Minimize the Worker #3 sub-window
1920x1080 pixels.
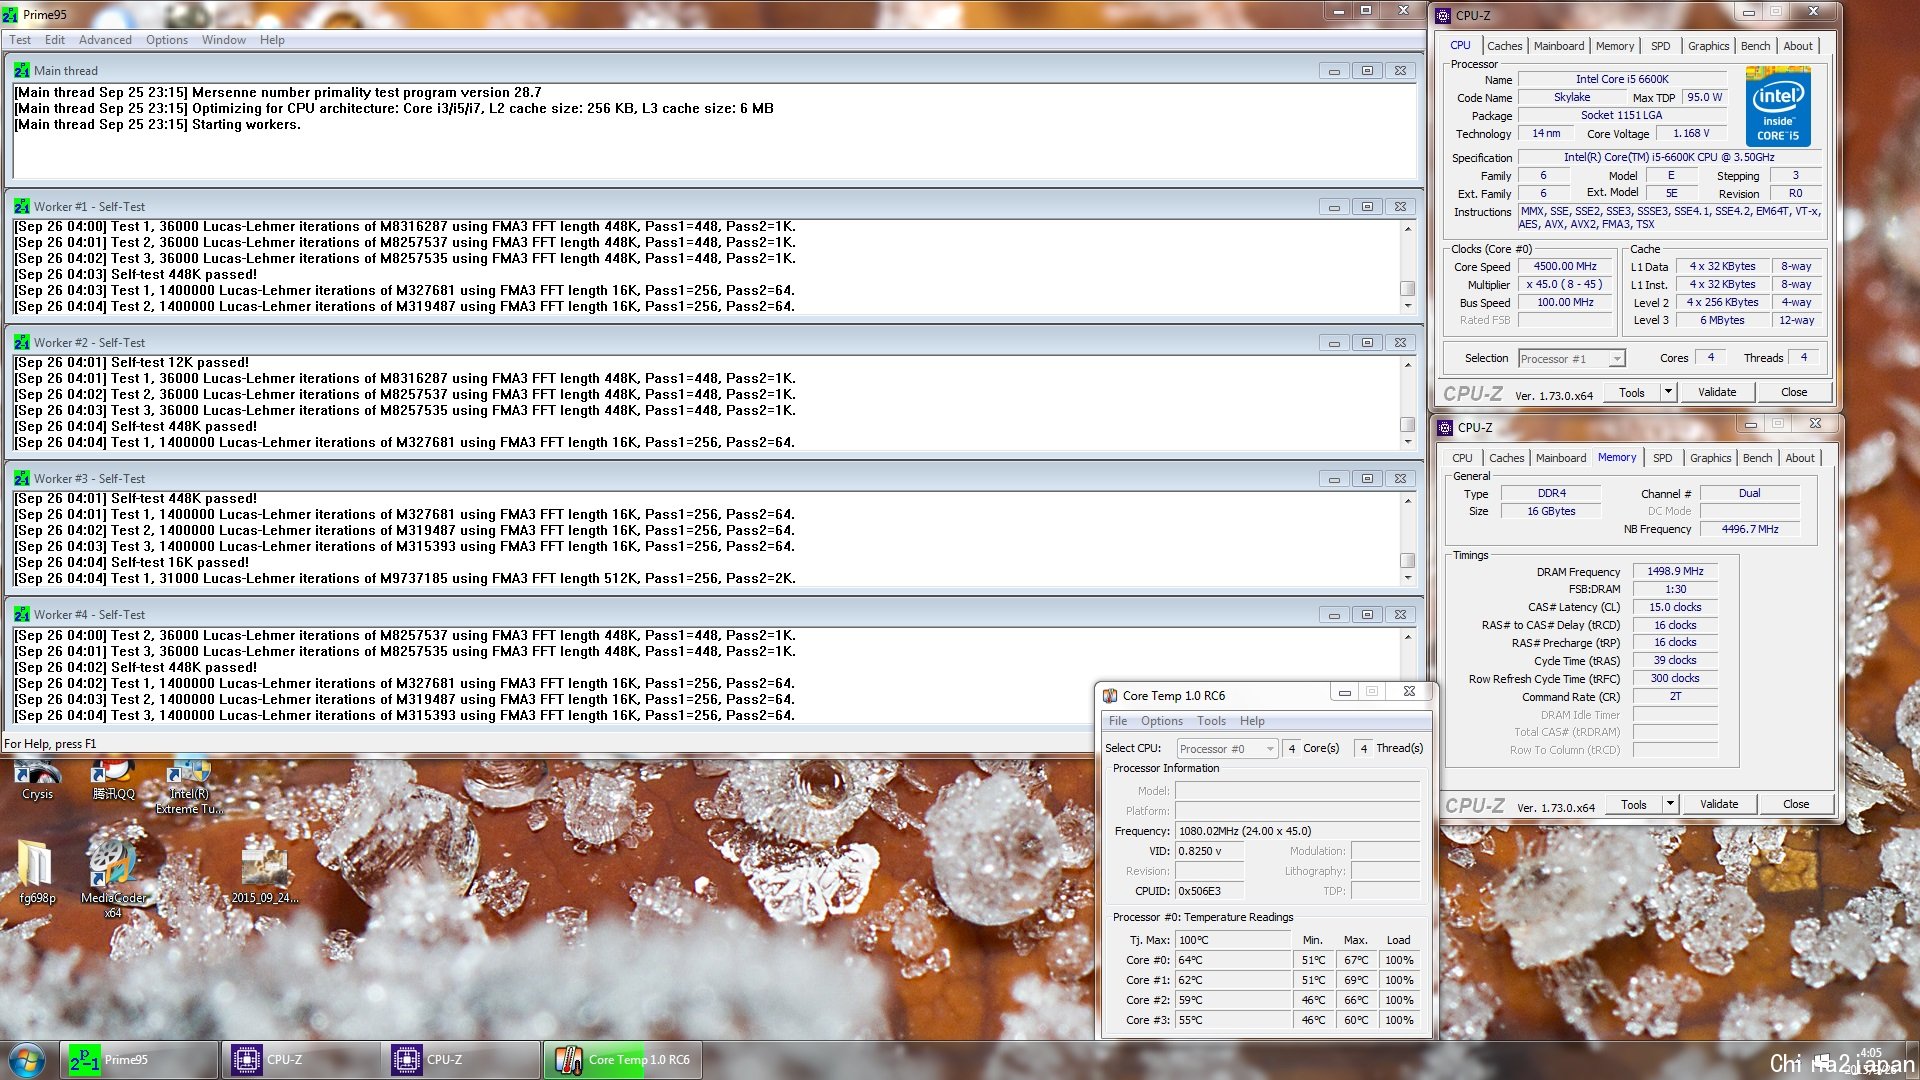(1334, 479)
